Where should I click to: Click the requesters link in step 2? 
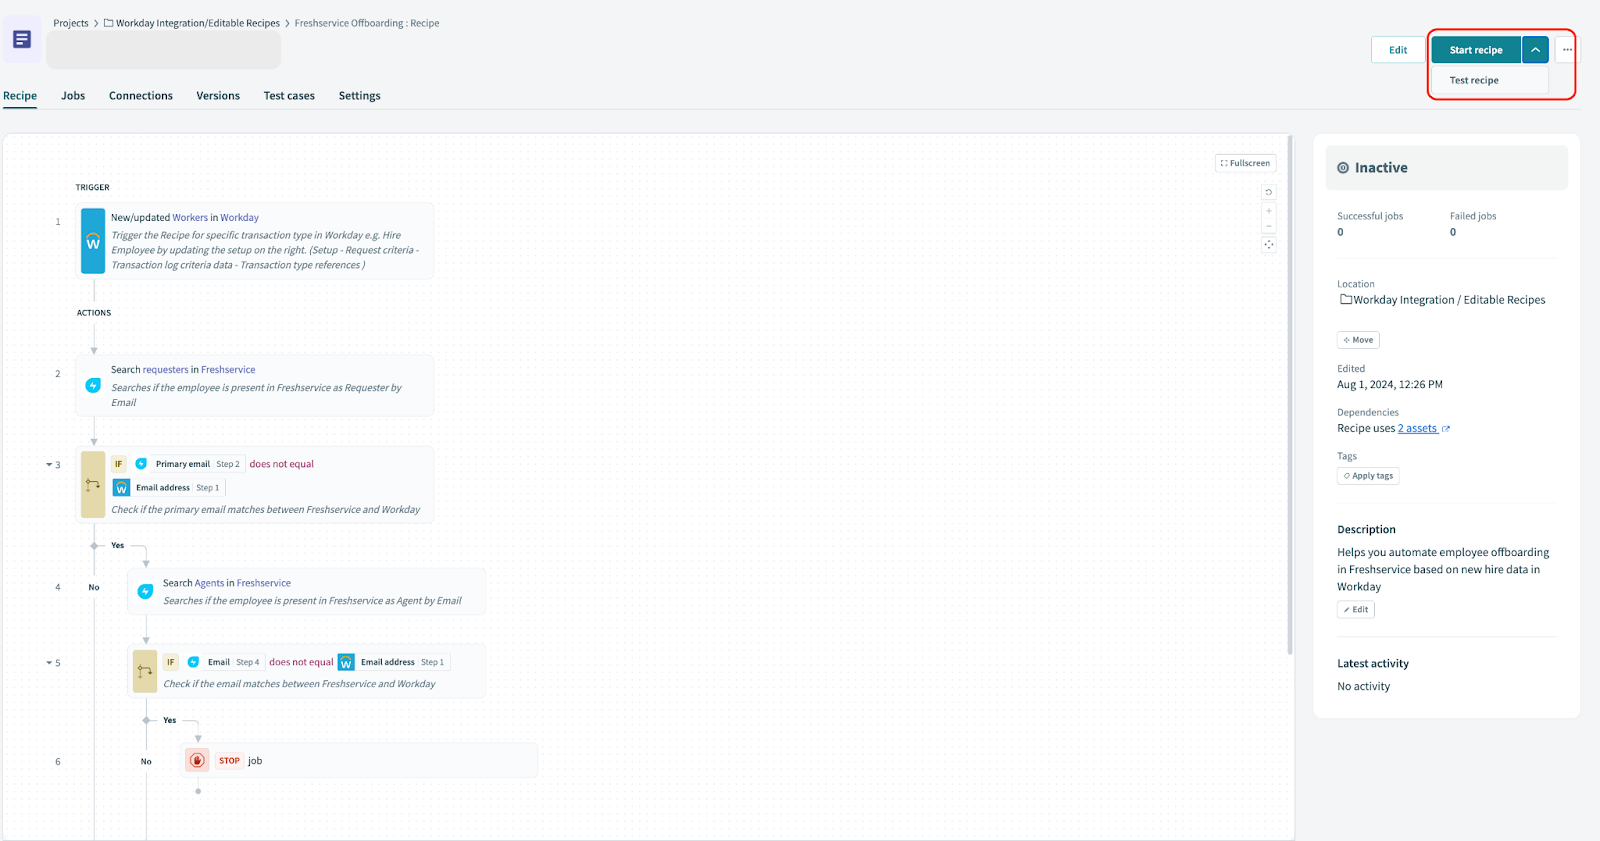[x=166, y=370]
